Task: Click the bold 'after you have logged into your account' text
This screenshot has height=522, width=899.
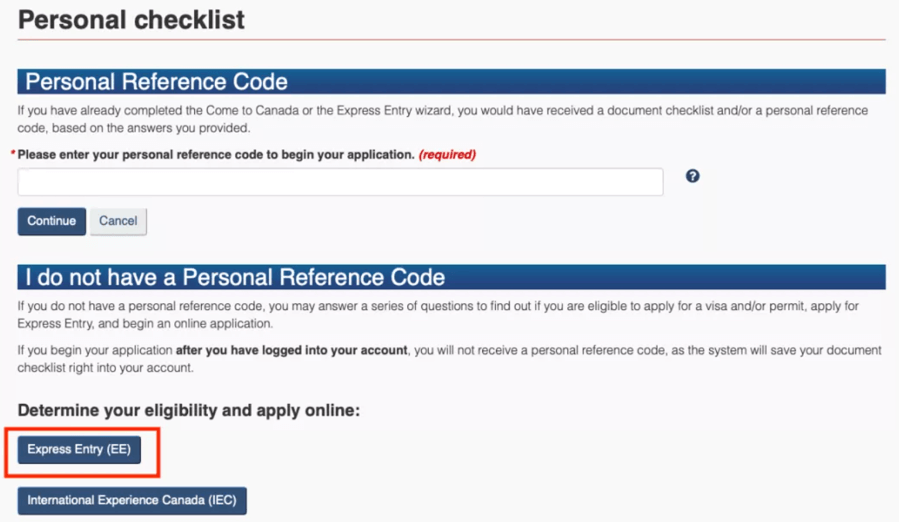Action: pos(291,350)
